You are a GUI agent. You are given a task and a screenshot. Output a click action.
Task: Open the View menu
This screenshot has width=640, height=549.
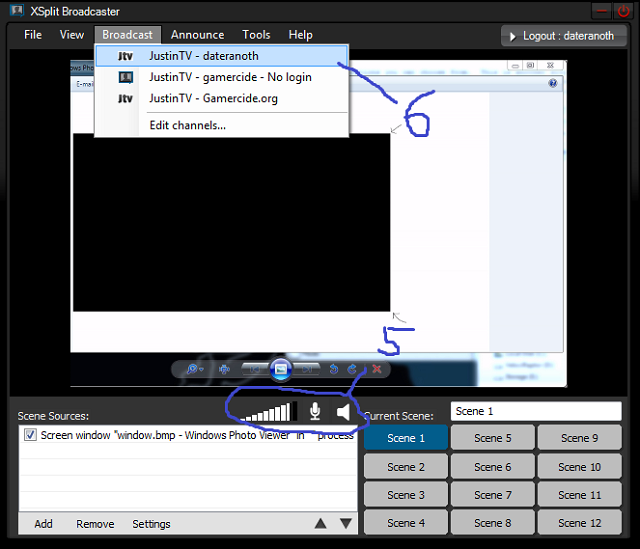coord(72,35)
